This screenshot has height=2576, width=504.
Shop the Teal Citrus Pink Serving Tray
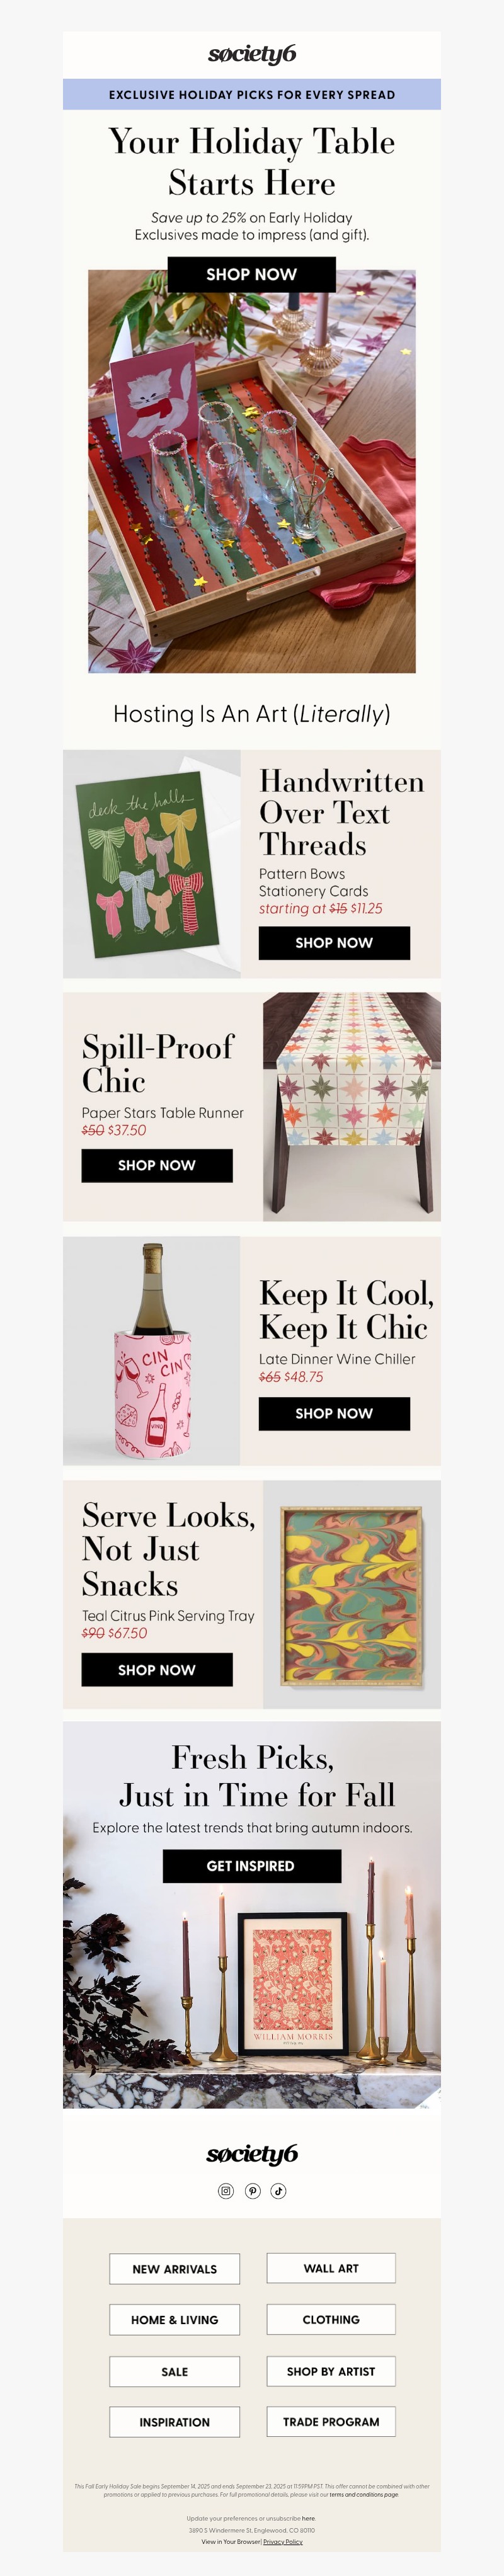157,1669
